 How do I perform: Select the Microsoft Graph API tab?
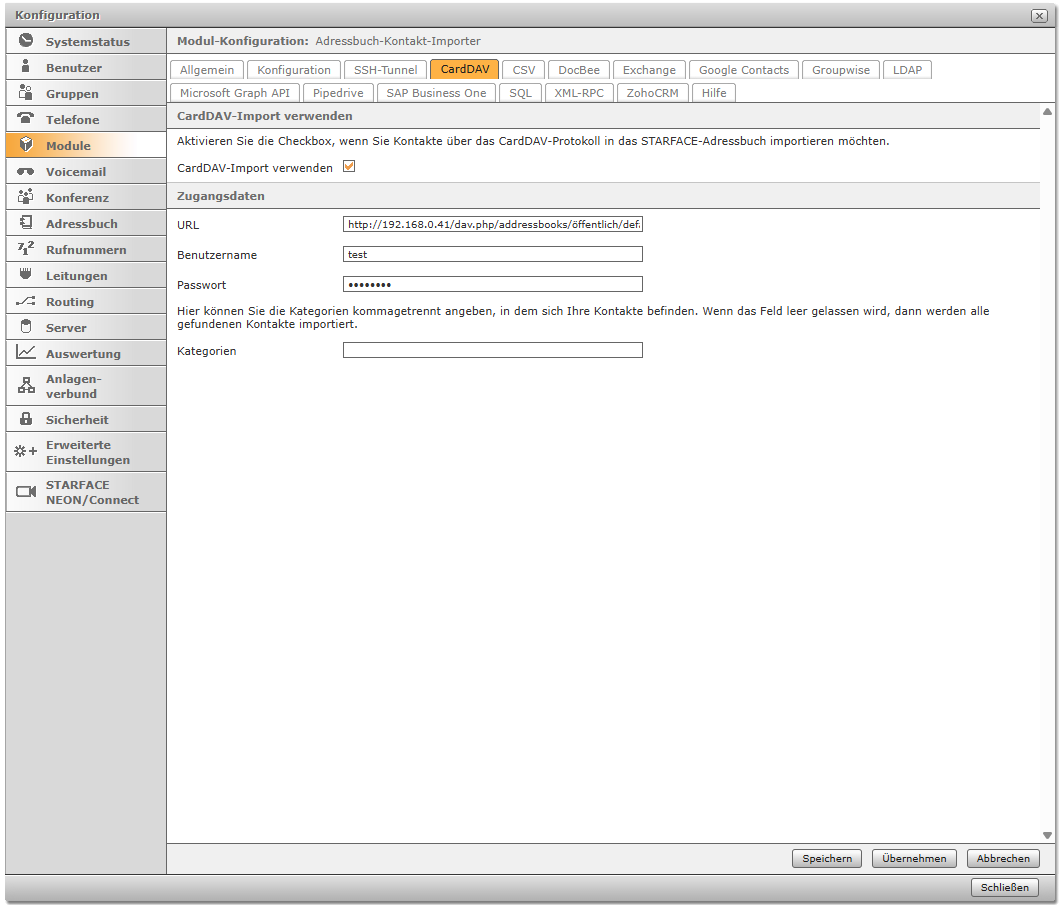[x=234, y=93]
